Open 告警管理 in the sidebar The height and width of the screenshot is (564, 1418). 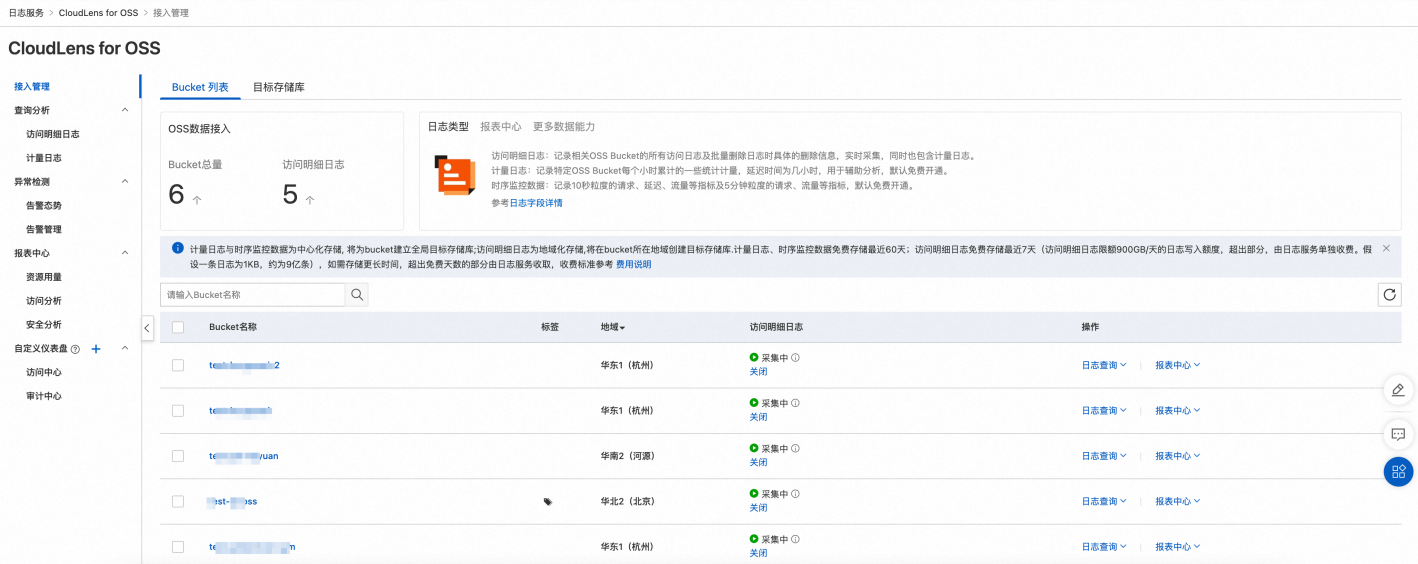[44, 229]
